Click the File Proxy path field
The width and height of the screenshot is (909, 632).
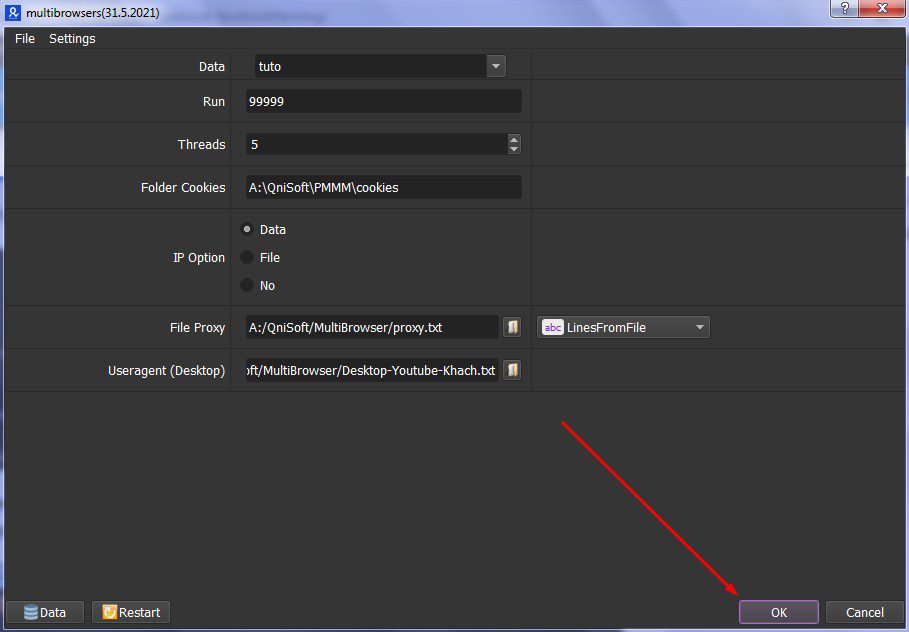coord(372,327)
